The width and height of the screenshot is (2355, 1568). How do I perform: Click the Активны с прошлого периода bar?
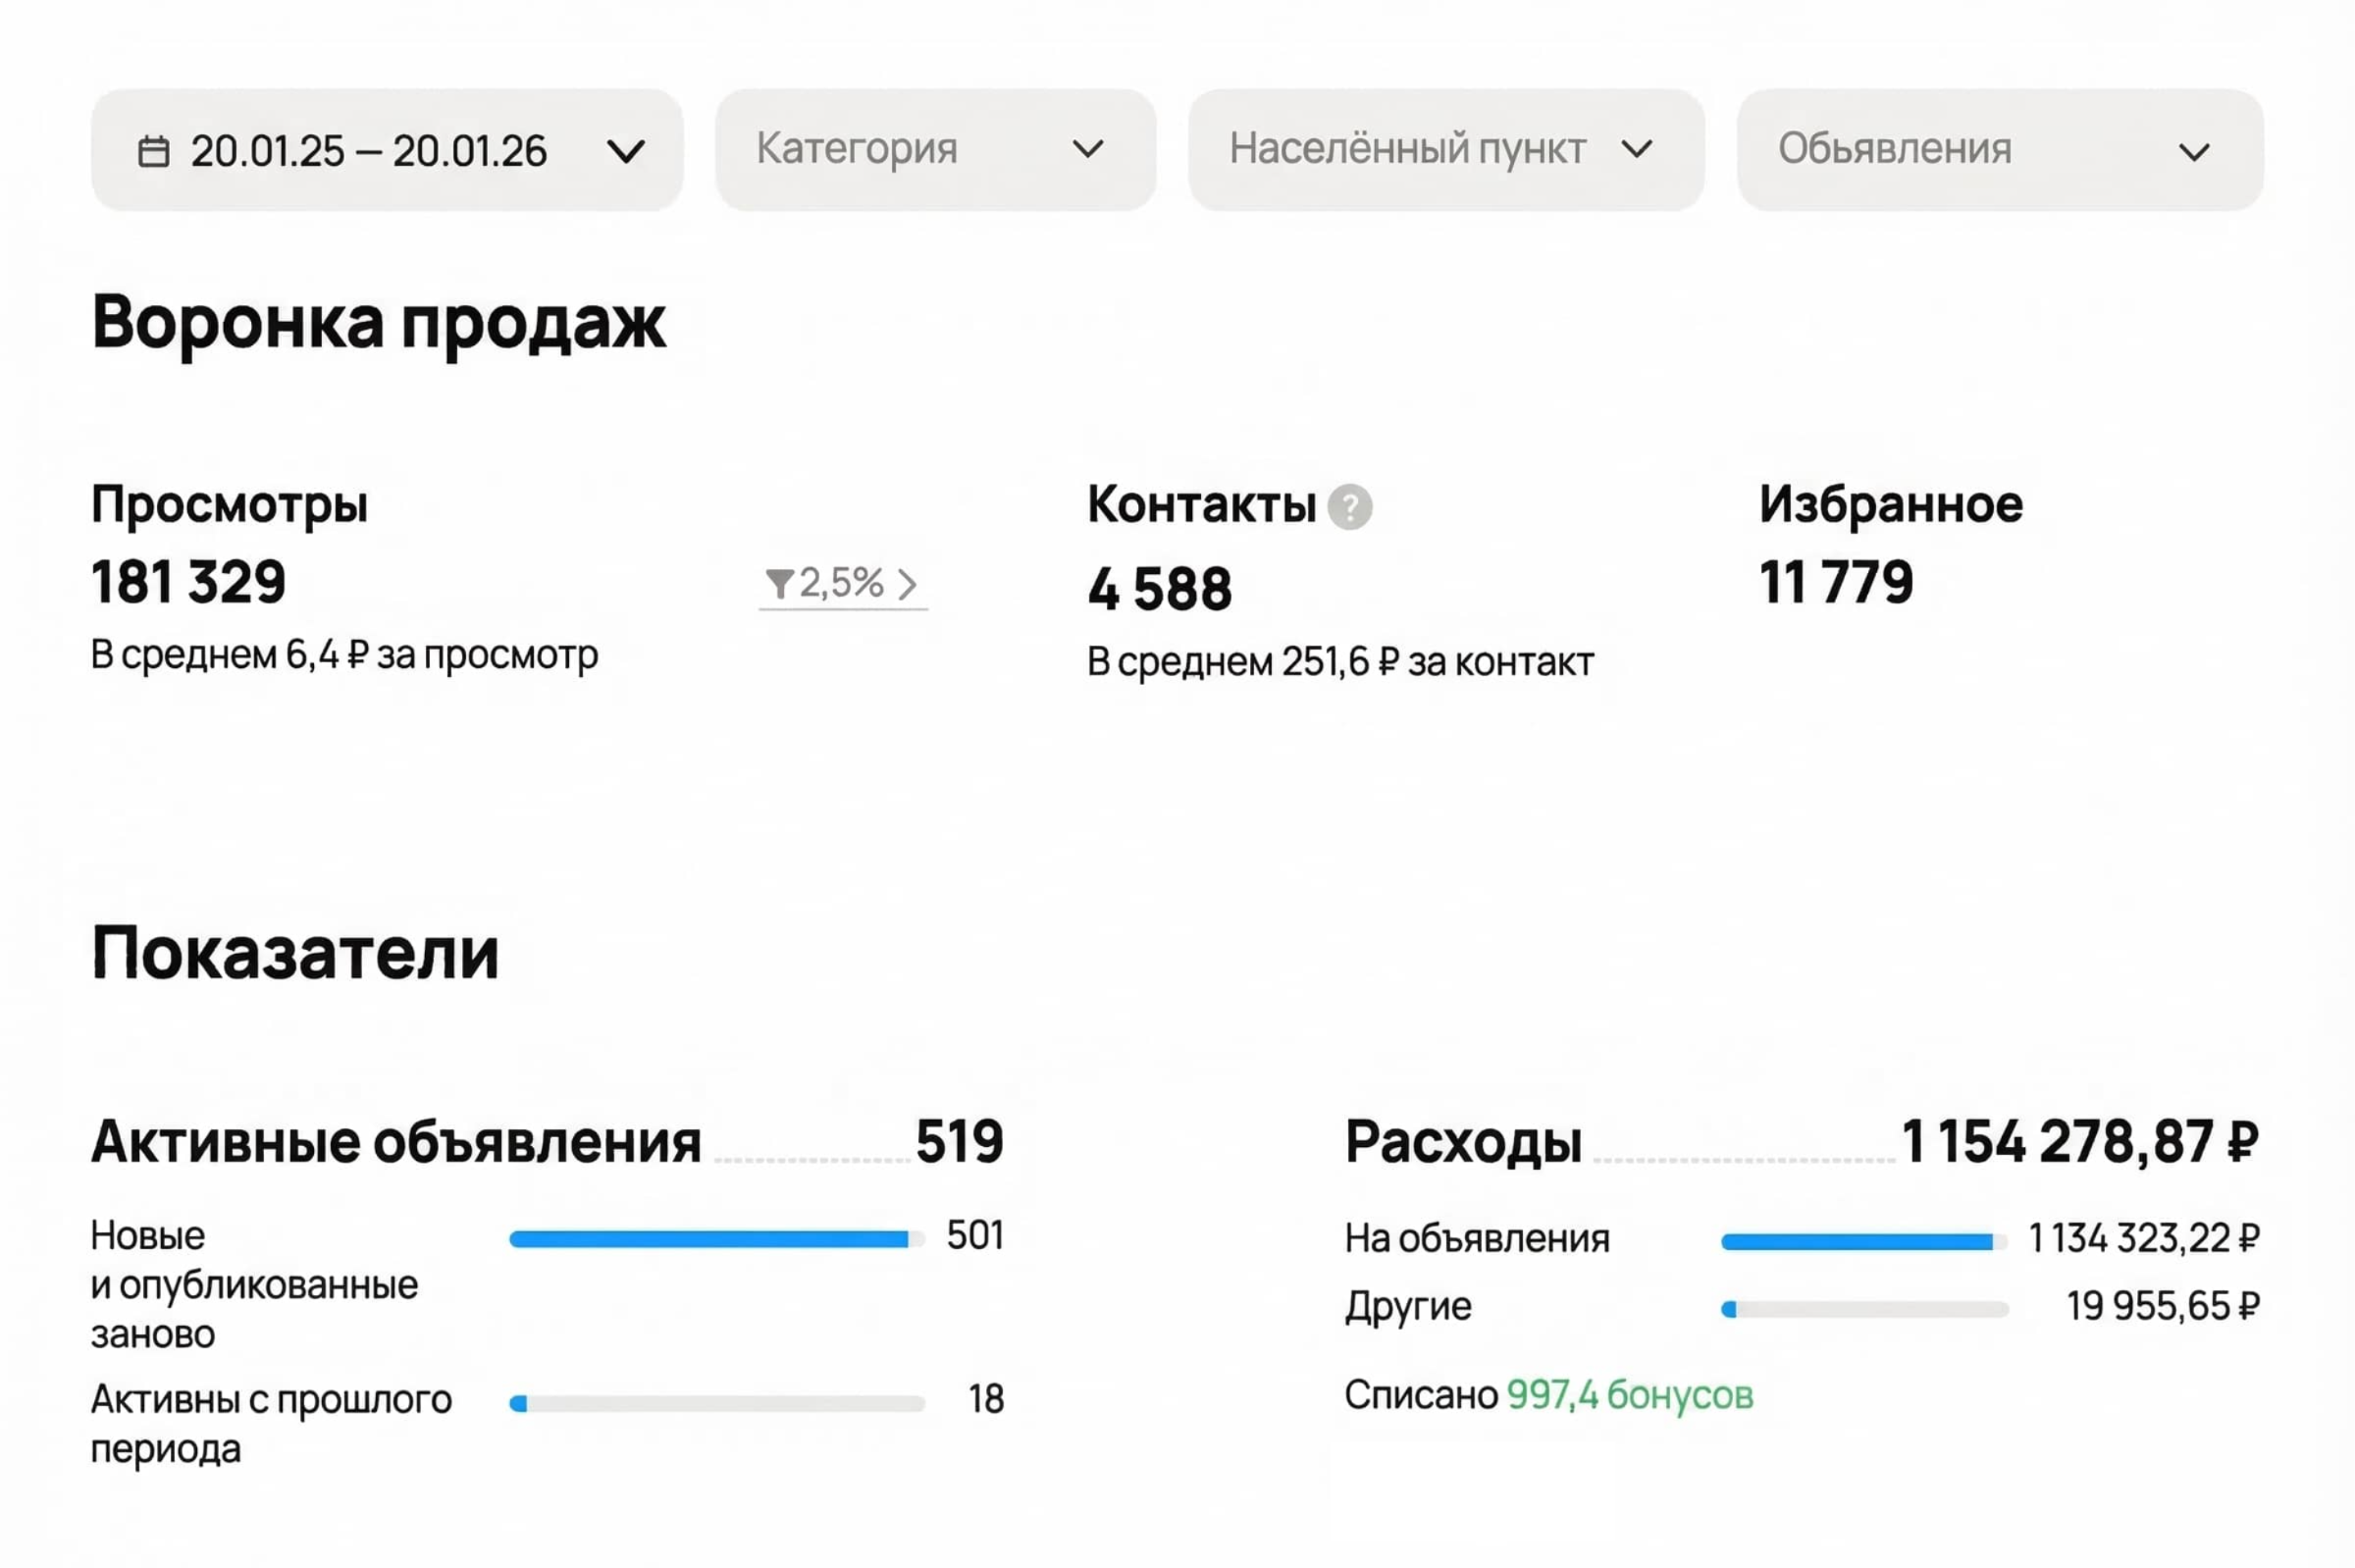pyautogui.click(x=716, y=1404)
